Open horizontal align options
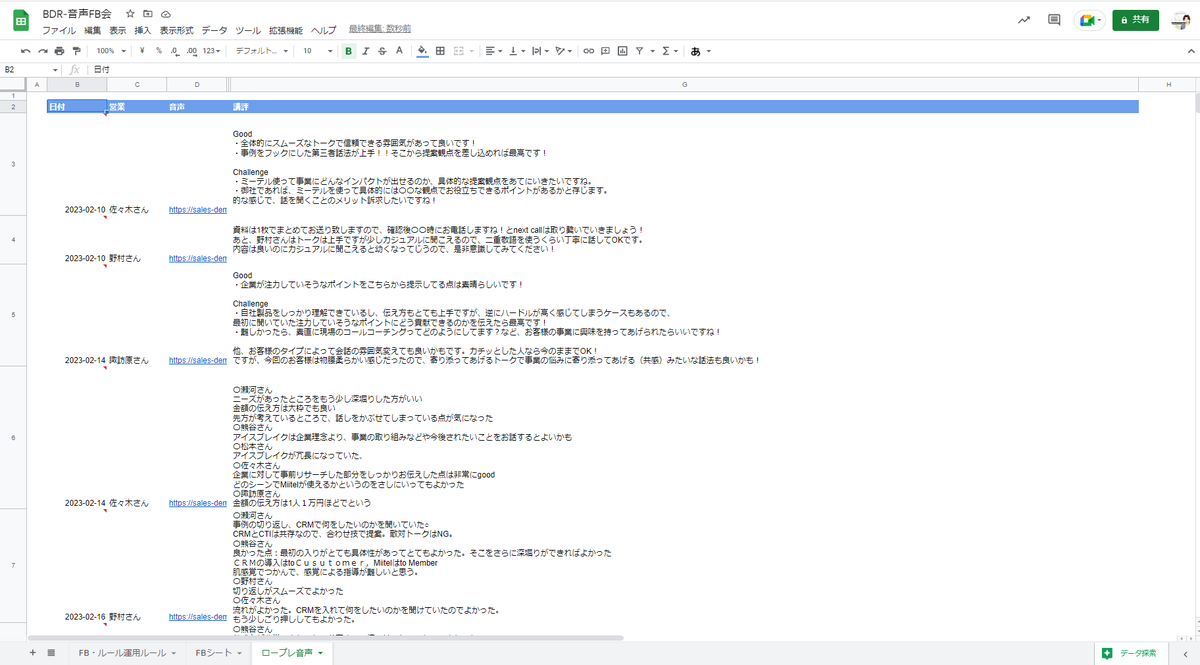The height and width of the screenshot is (665, 1200). coord(493,50)
